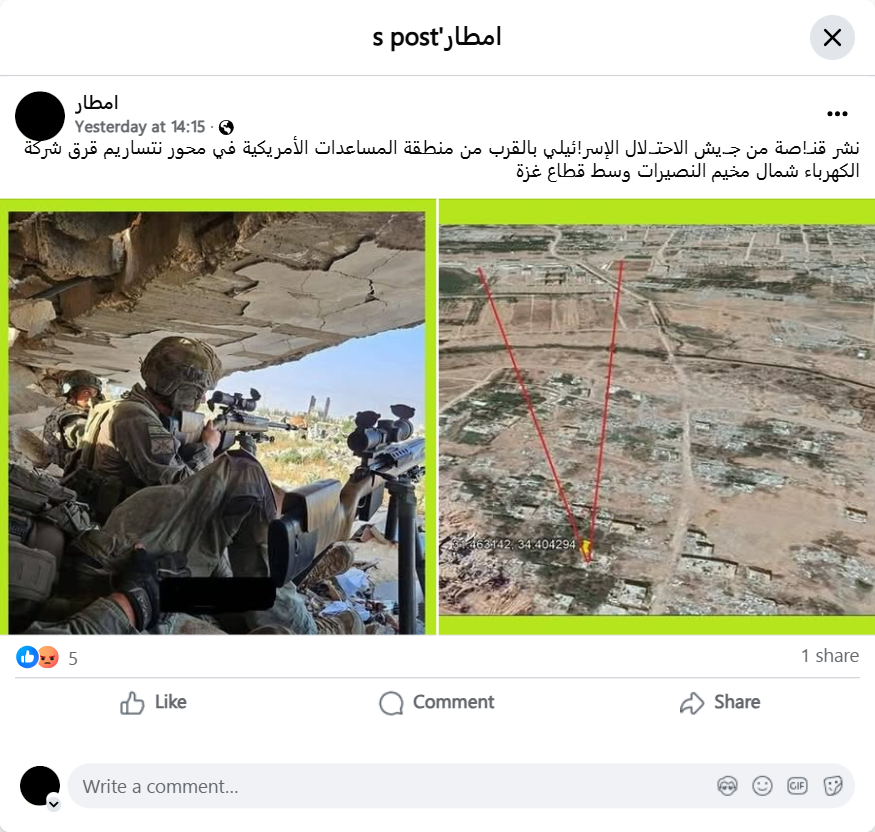Close the post dialog with X button
Screen dimensions: 875x832
831,37
